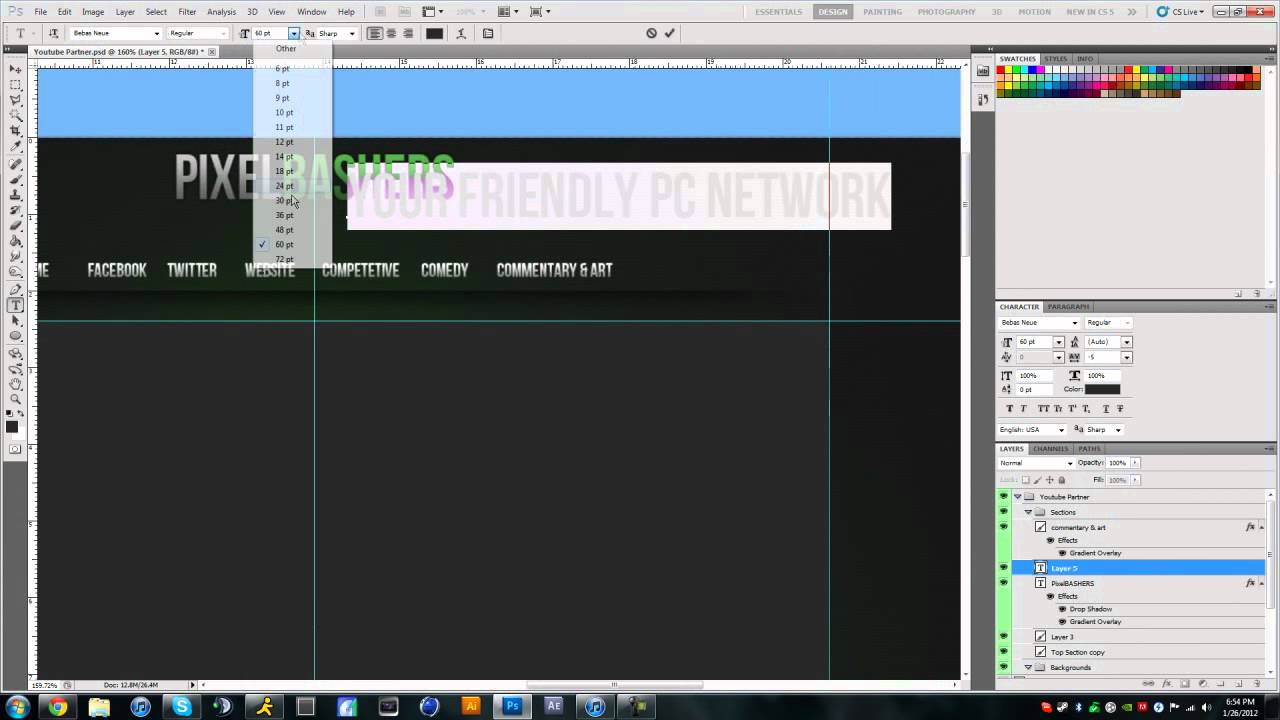The width and height of the screenshot is (1280, 720).
Task: Select the Lasso tool
Action: tap(16, 100)
